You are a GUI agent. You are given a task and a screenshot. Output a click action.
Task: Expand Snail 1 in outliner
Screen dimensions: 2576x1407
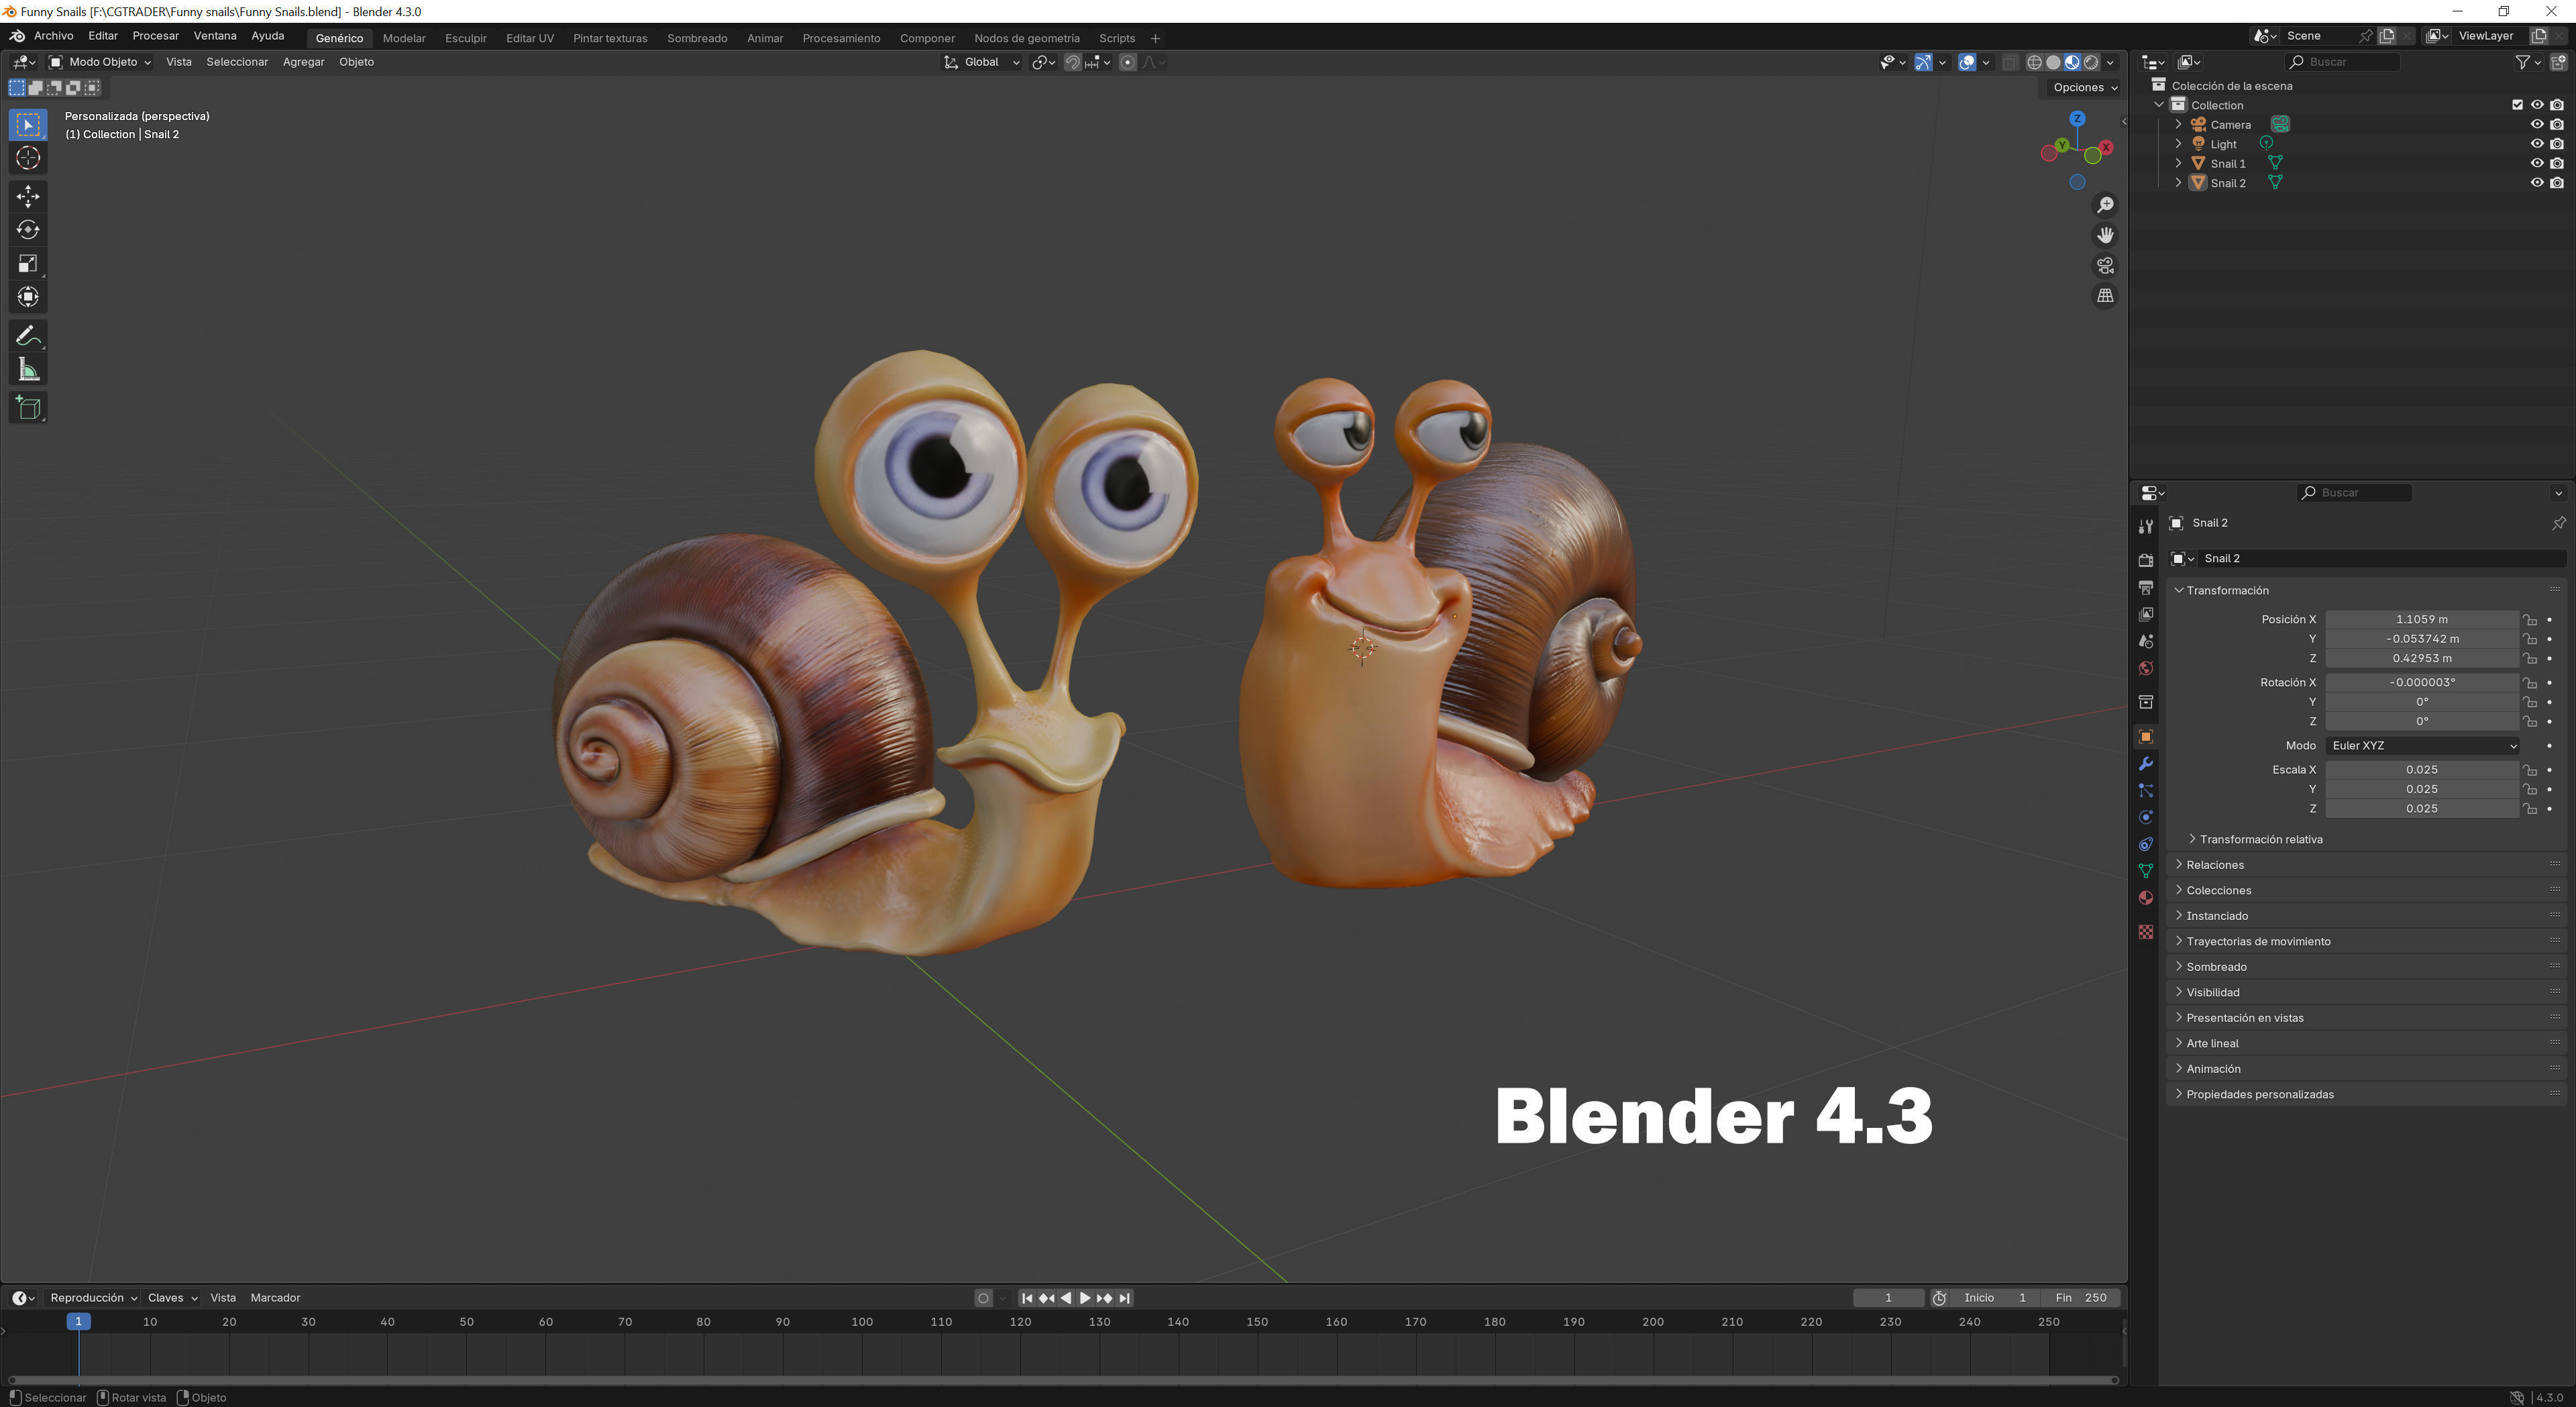tap(2178, 164)
